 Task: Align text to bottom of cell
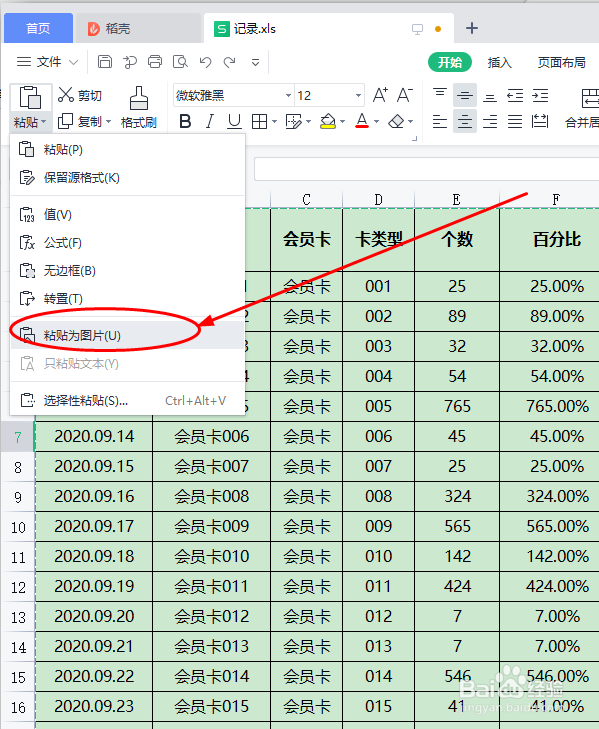click(x=490, y=96)
